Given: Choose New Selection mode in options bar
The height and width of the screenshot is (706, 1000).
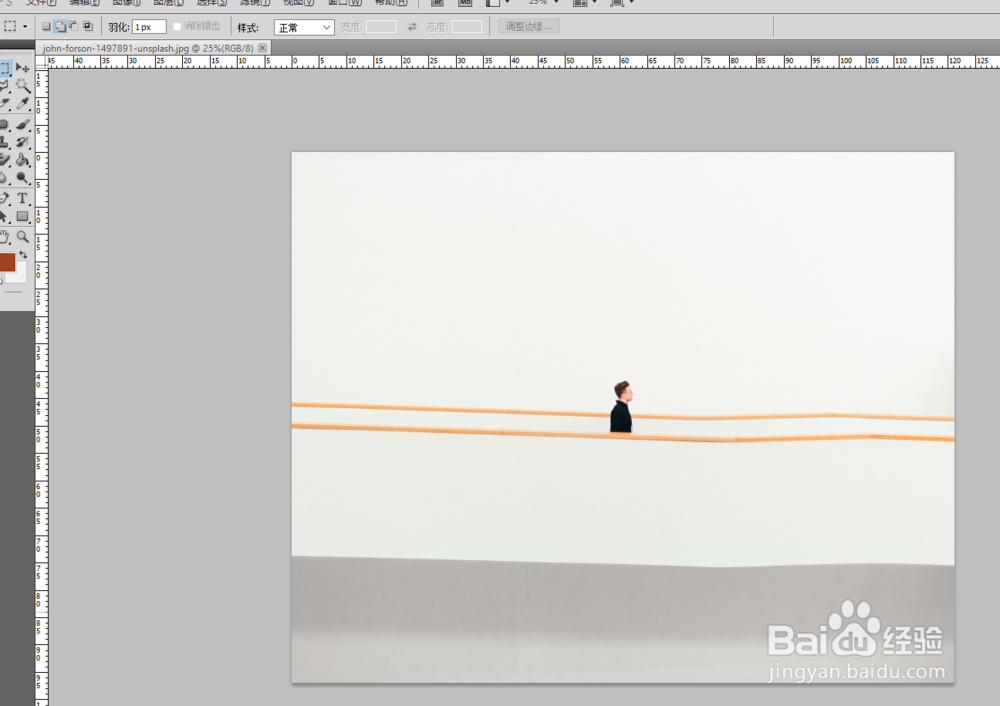Looking at the screenshot, I should [46, 26].
